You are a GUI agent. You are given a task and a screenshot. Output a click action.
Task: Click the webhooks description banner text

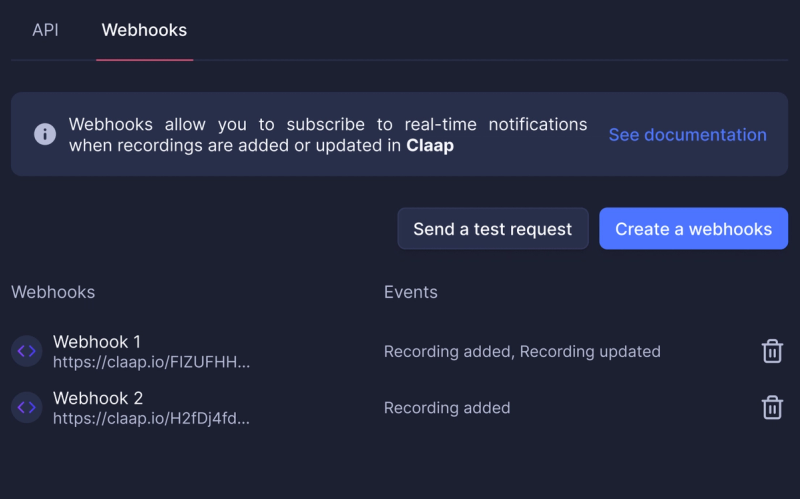click(x=328, y=135)
